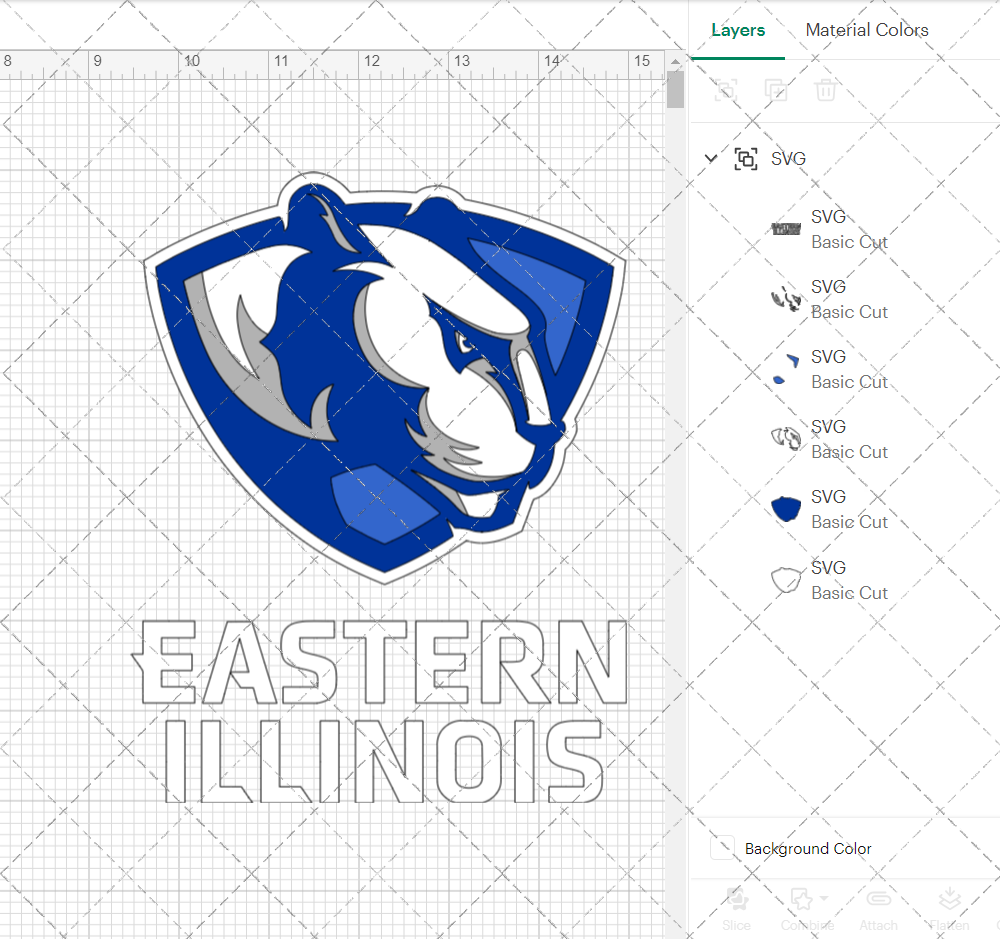
Task: Click the Slice tool
Action: [x=737, y=908]
